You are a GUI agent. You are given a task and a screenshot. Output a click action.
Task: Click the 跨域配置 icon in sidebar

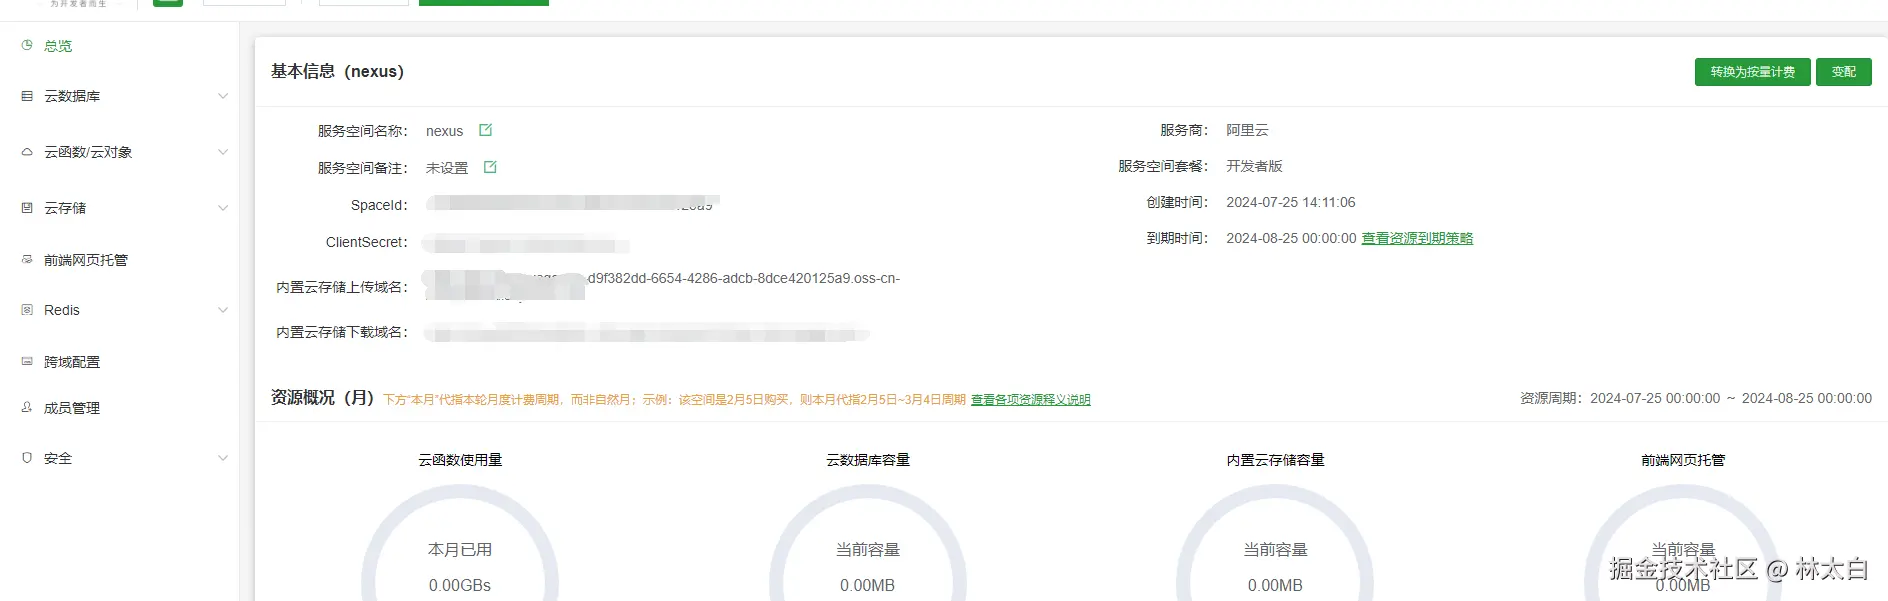[27, 361]
